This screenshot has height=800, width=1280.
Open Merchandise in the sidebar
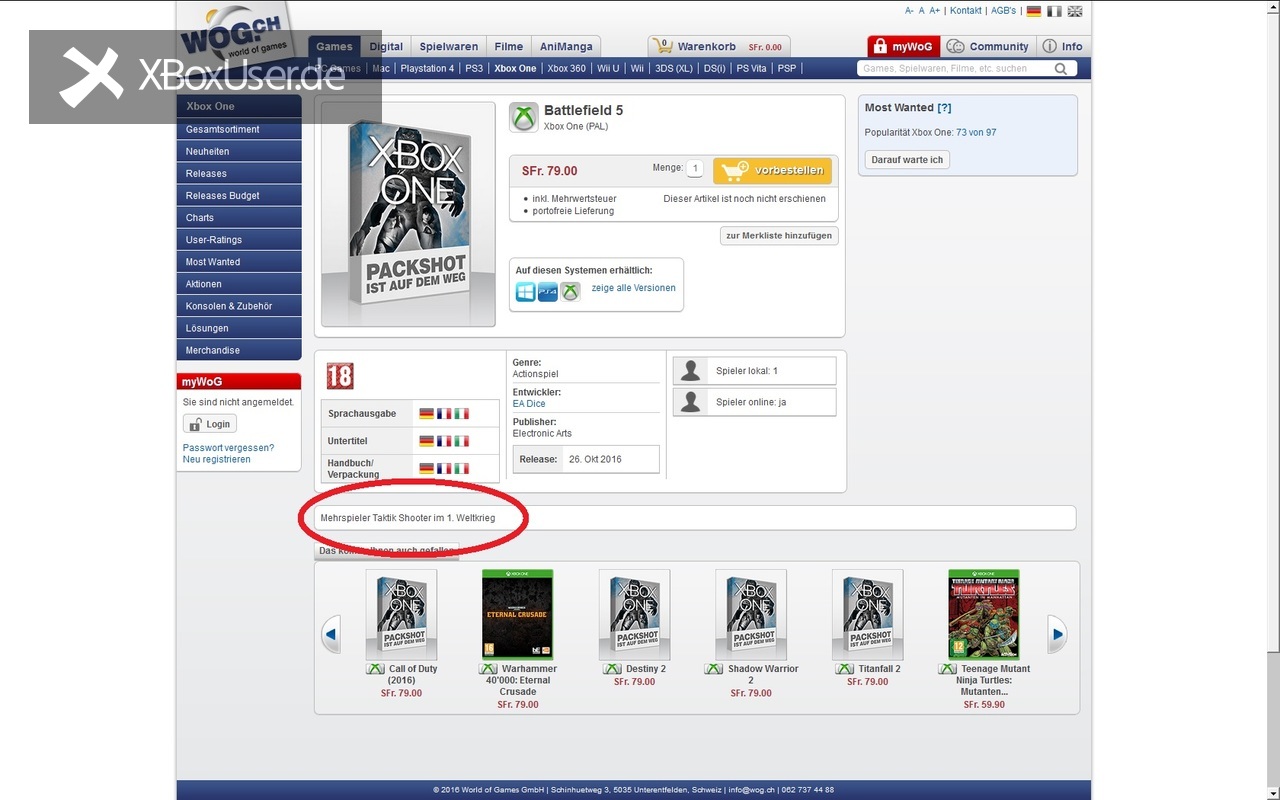239,350
